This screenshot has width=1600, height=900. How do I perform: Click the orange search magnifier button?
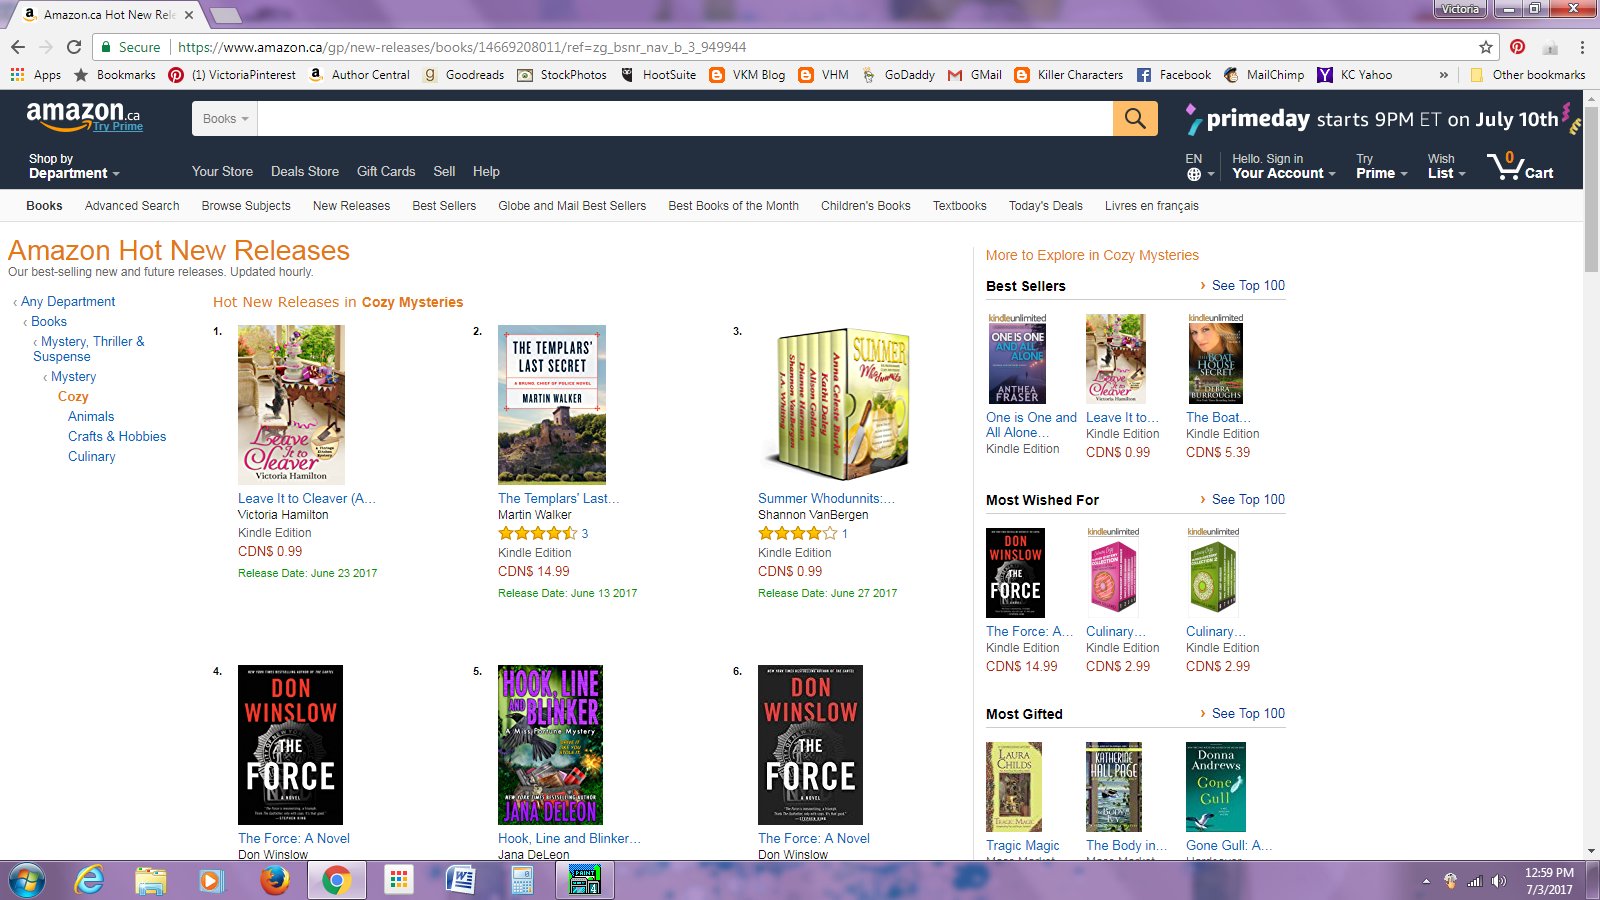click(1135, 119)
